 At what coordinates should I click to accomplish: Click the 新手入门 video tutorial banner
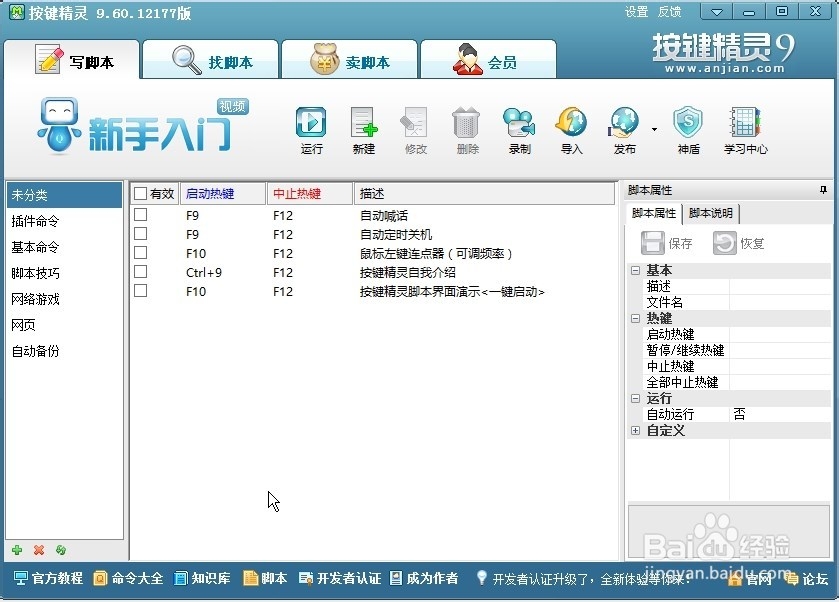point(143,126)
